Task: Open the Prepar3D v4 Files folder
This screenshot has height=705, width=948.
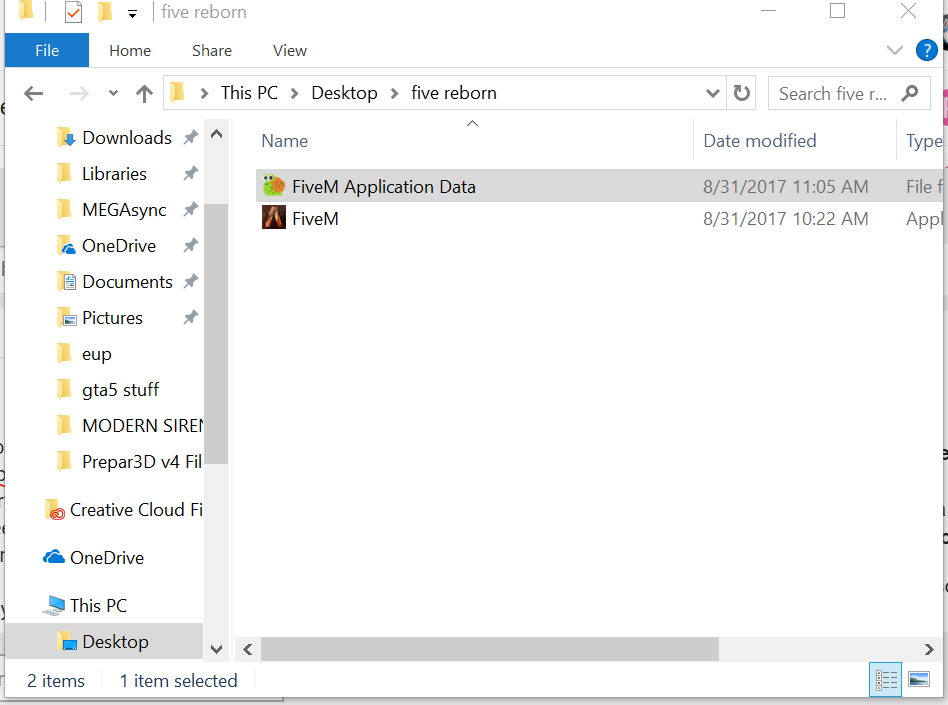Action: (142, 462)
